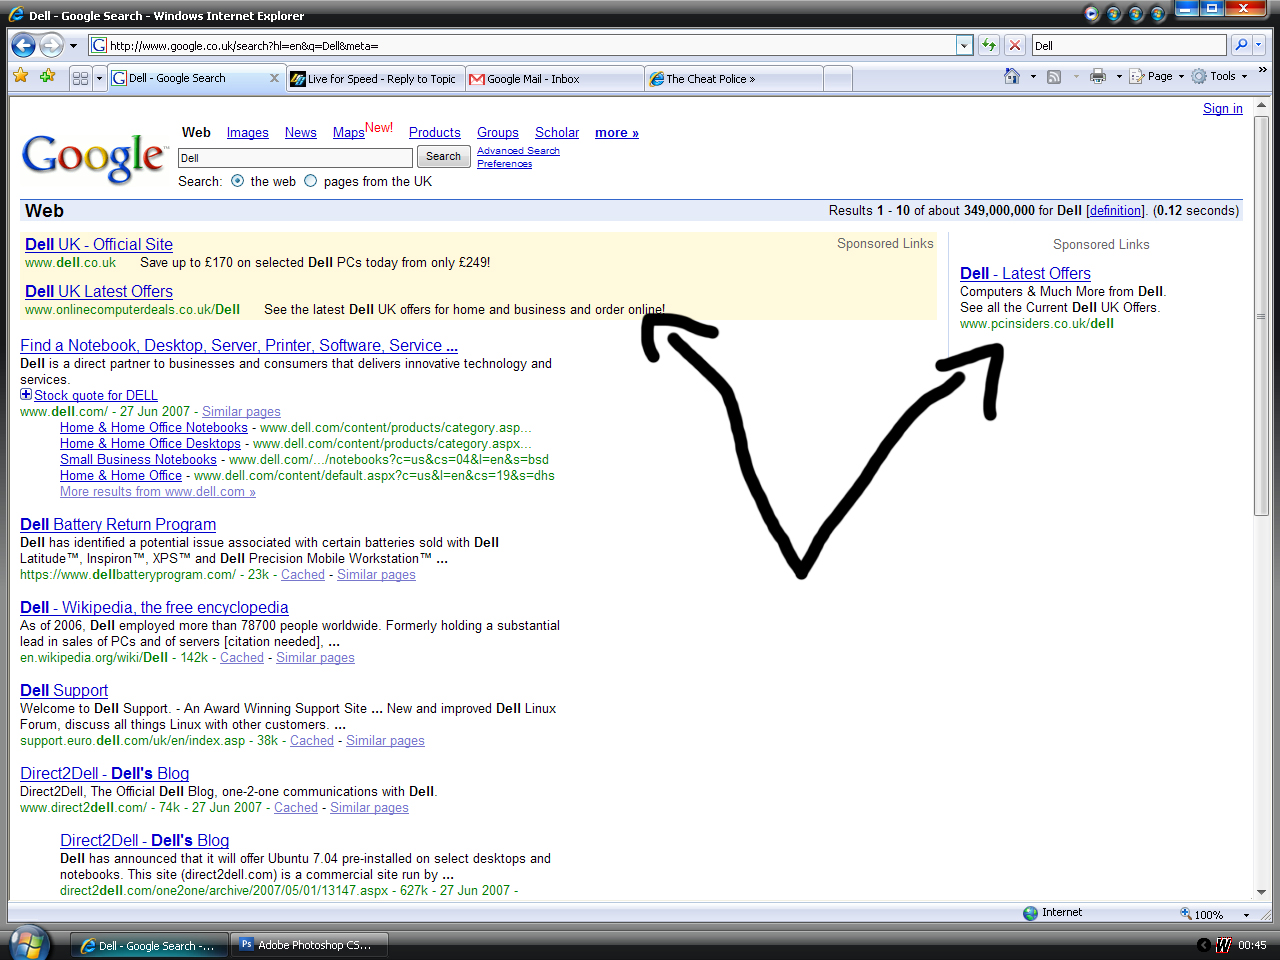Open the Dell Wikipedia result link

pyautogui.click(x=154, y=608)
